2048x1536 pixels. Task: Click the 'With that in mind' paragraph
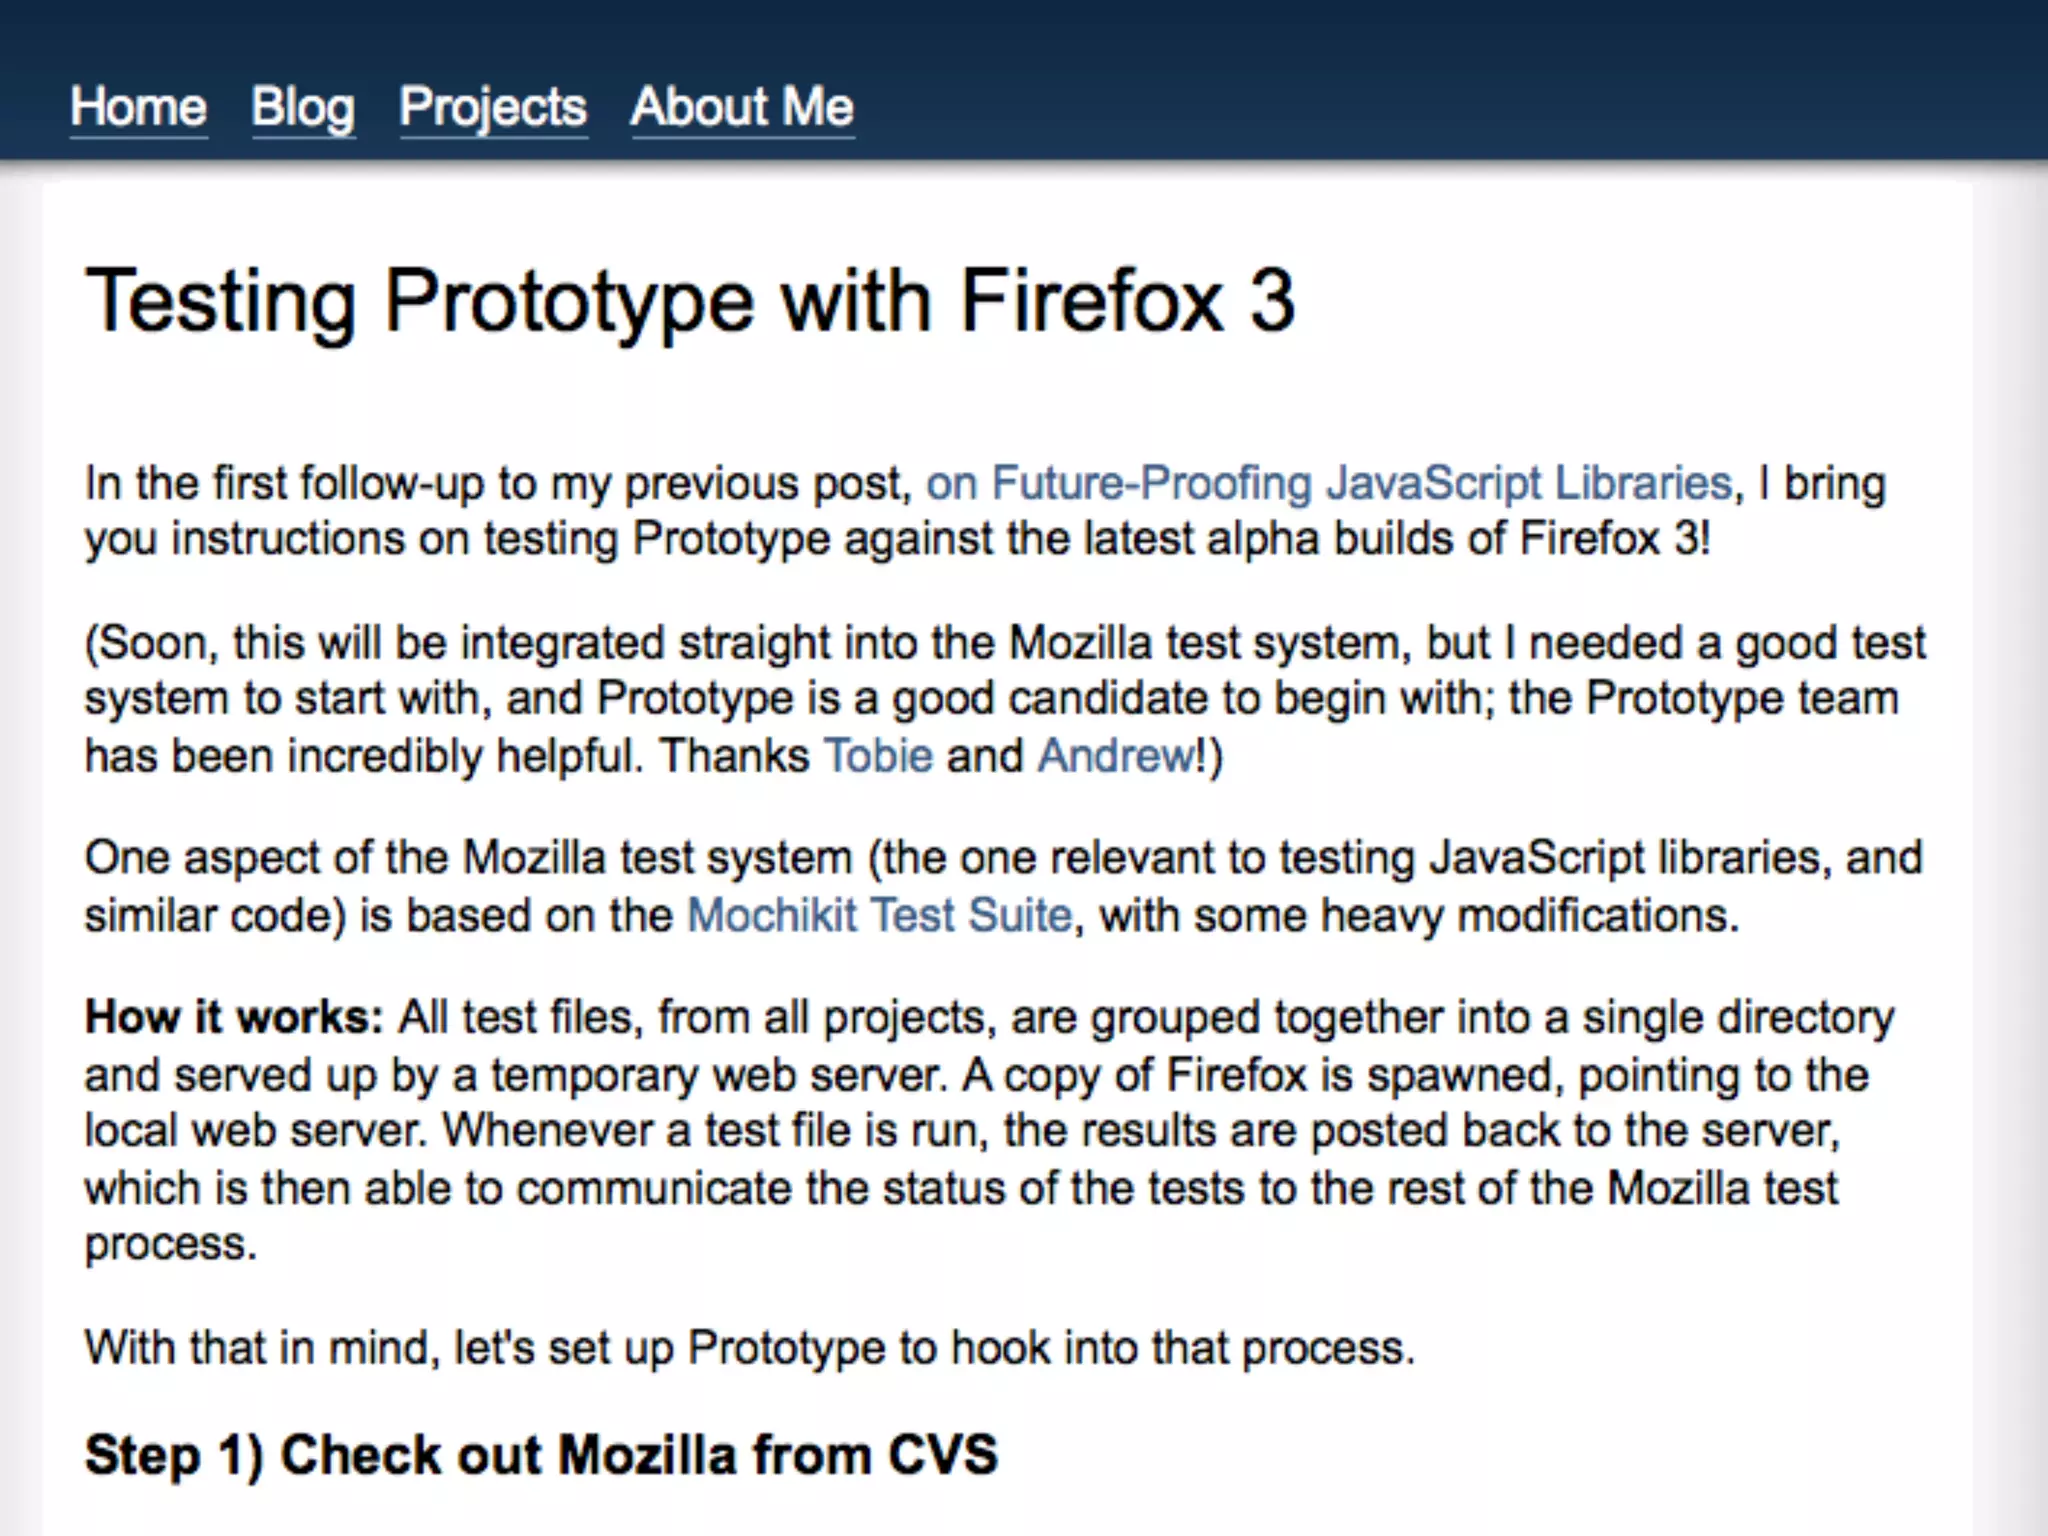tap(750, 1348)
